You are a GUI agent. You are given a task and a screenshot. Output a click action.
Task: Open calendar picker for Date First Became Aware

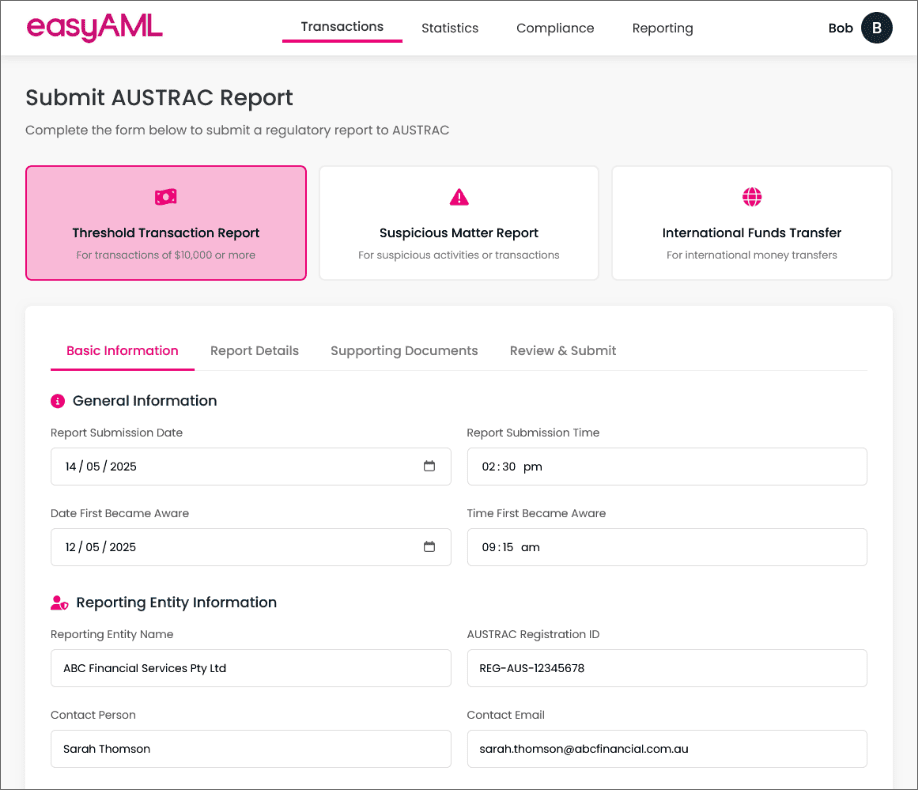tap(429, 546)
